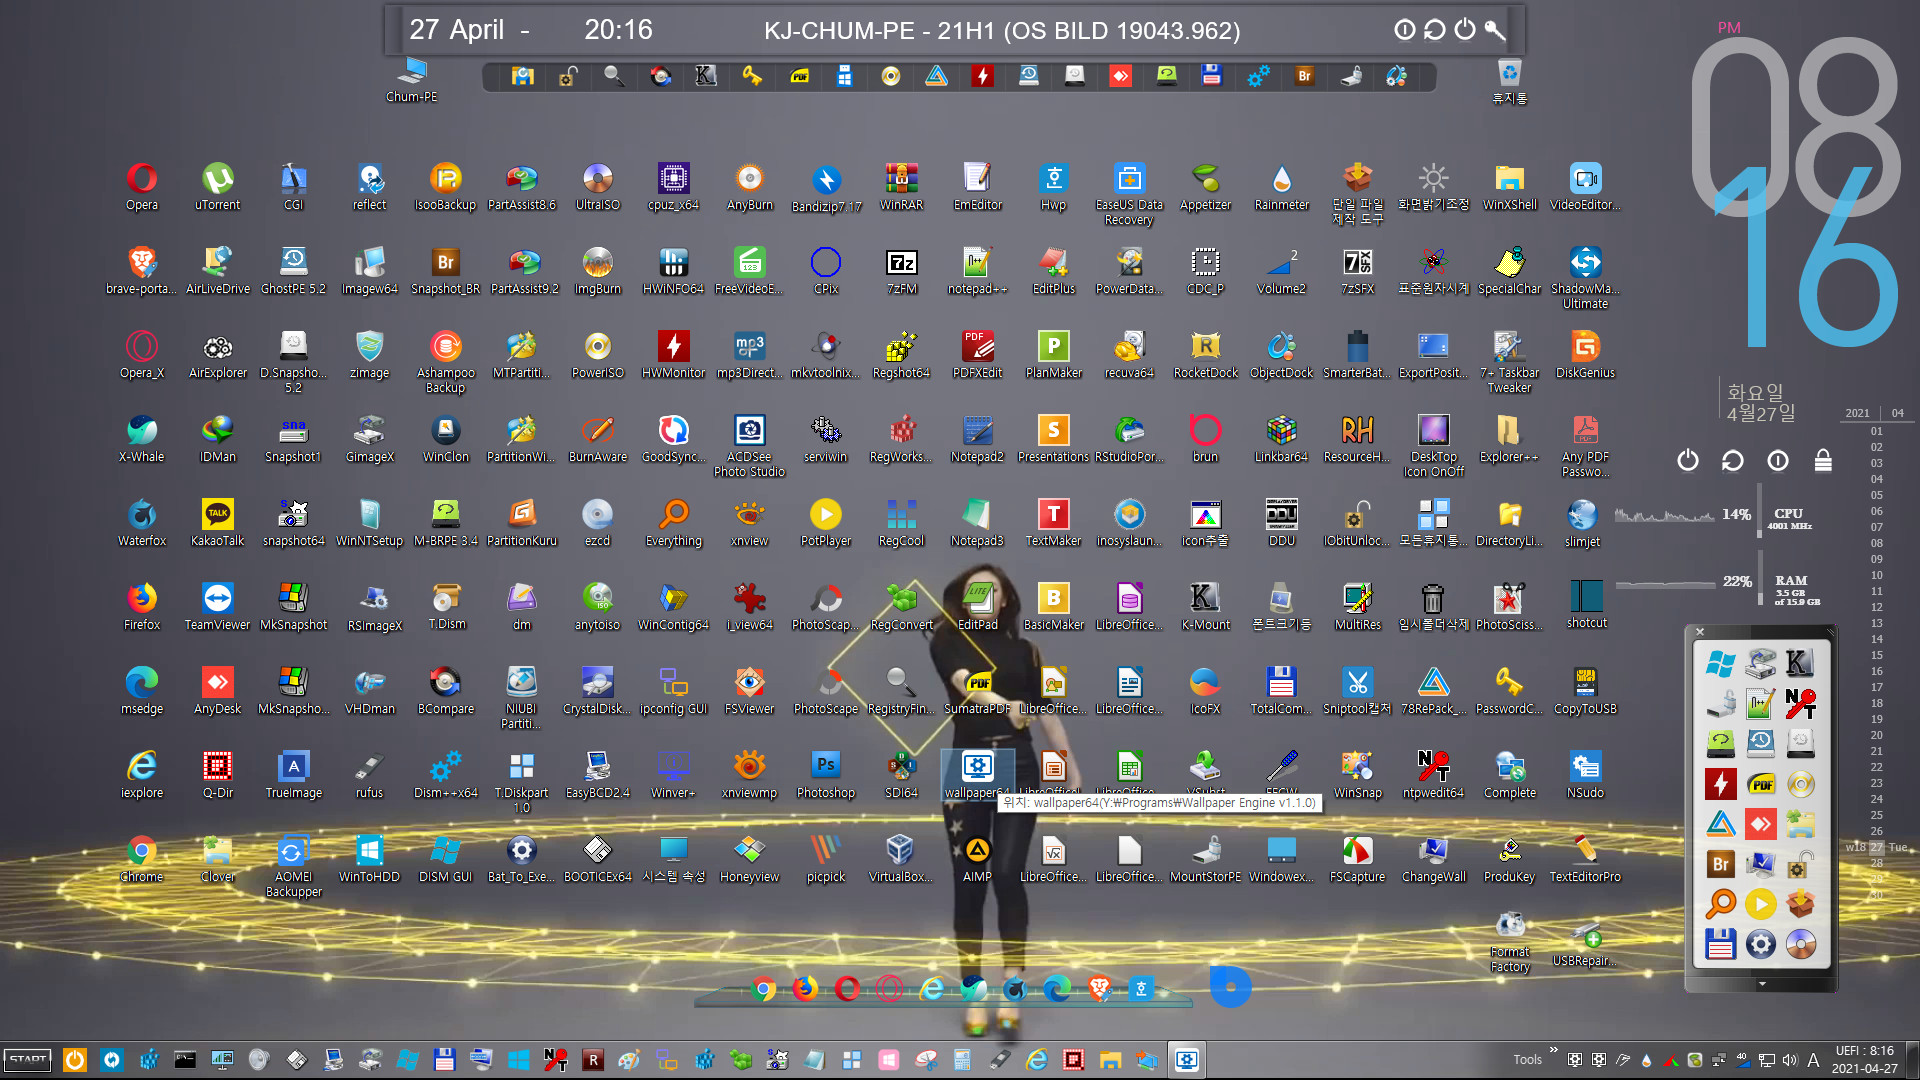This screenshot has width=1920, height=1080.
Task: Launch the VirtualBox shortcut
Action: [x=899, y=859]
